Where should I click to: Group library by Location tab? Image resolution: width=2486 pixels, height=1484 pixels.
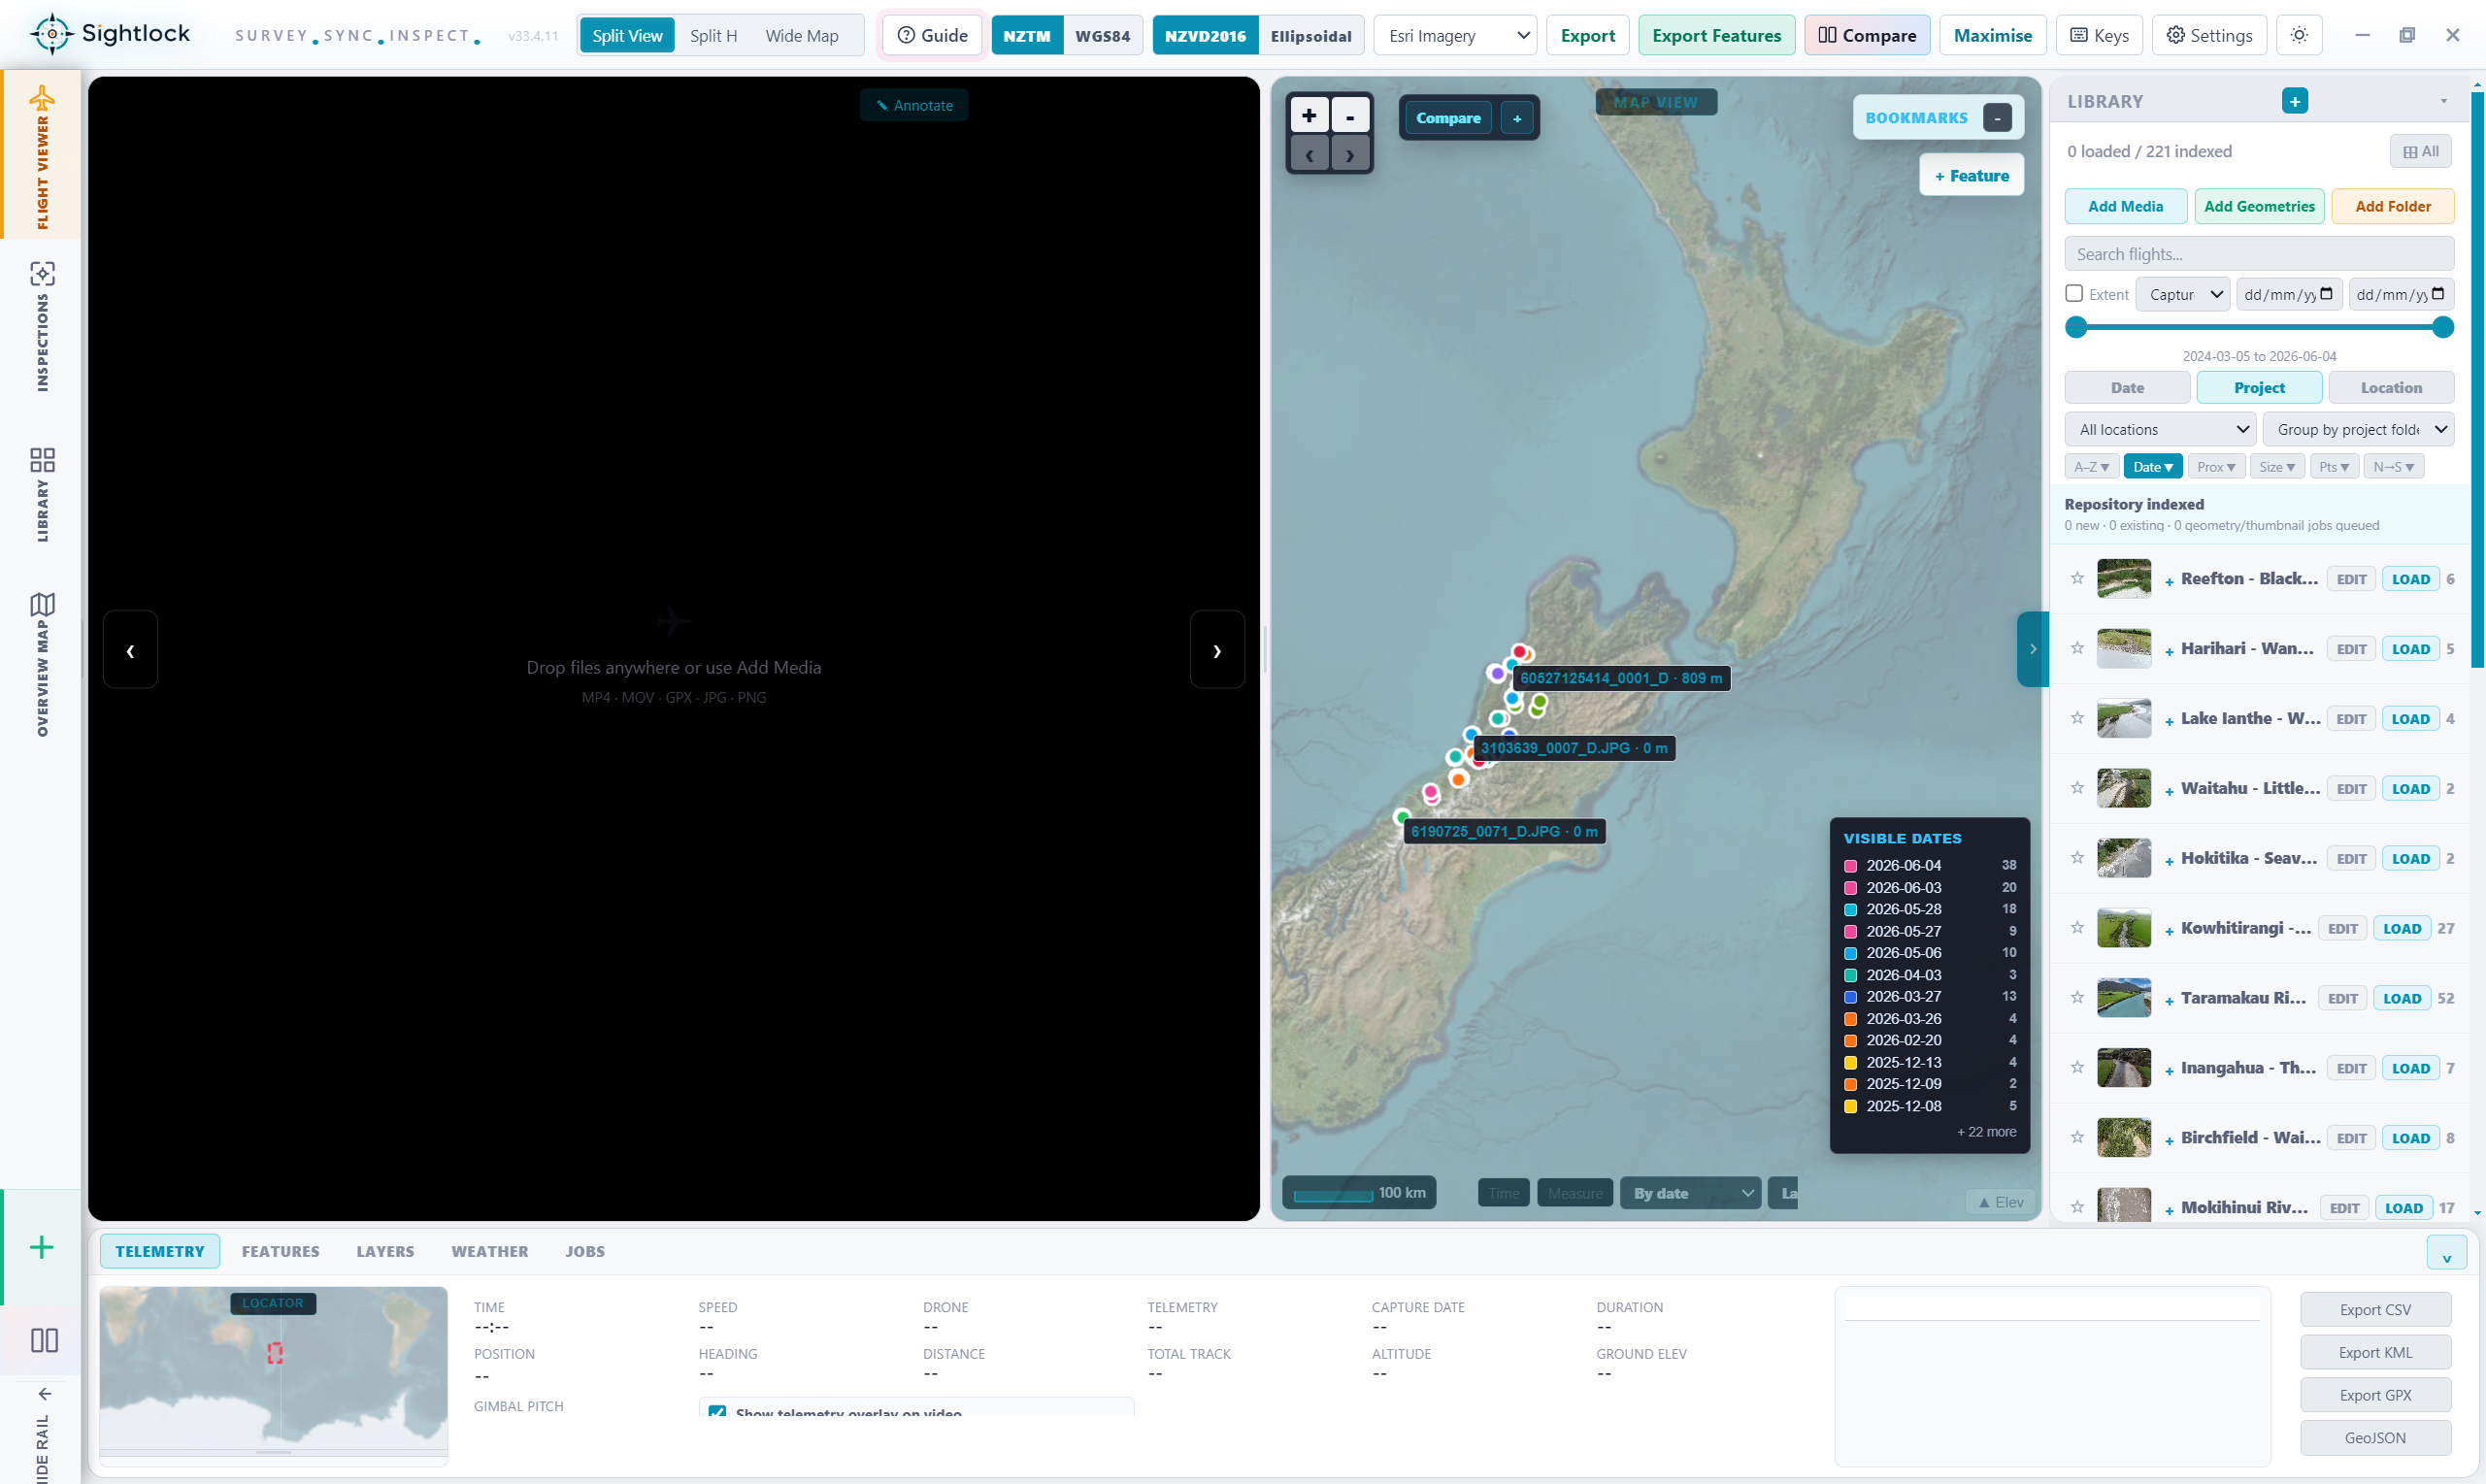(x=2391, y=388)
